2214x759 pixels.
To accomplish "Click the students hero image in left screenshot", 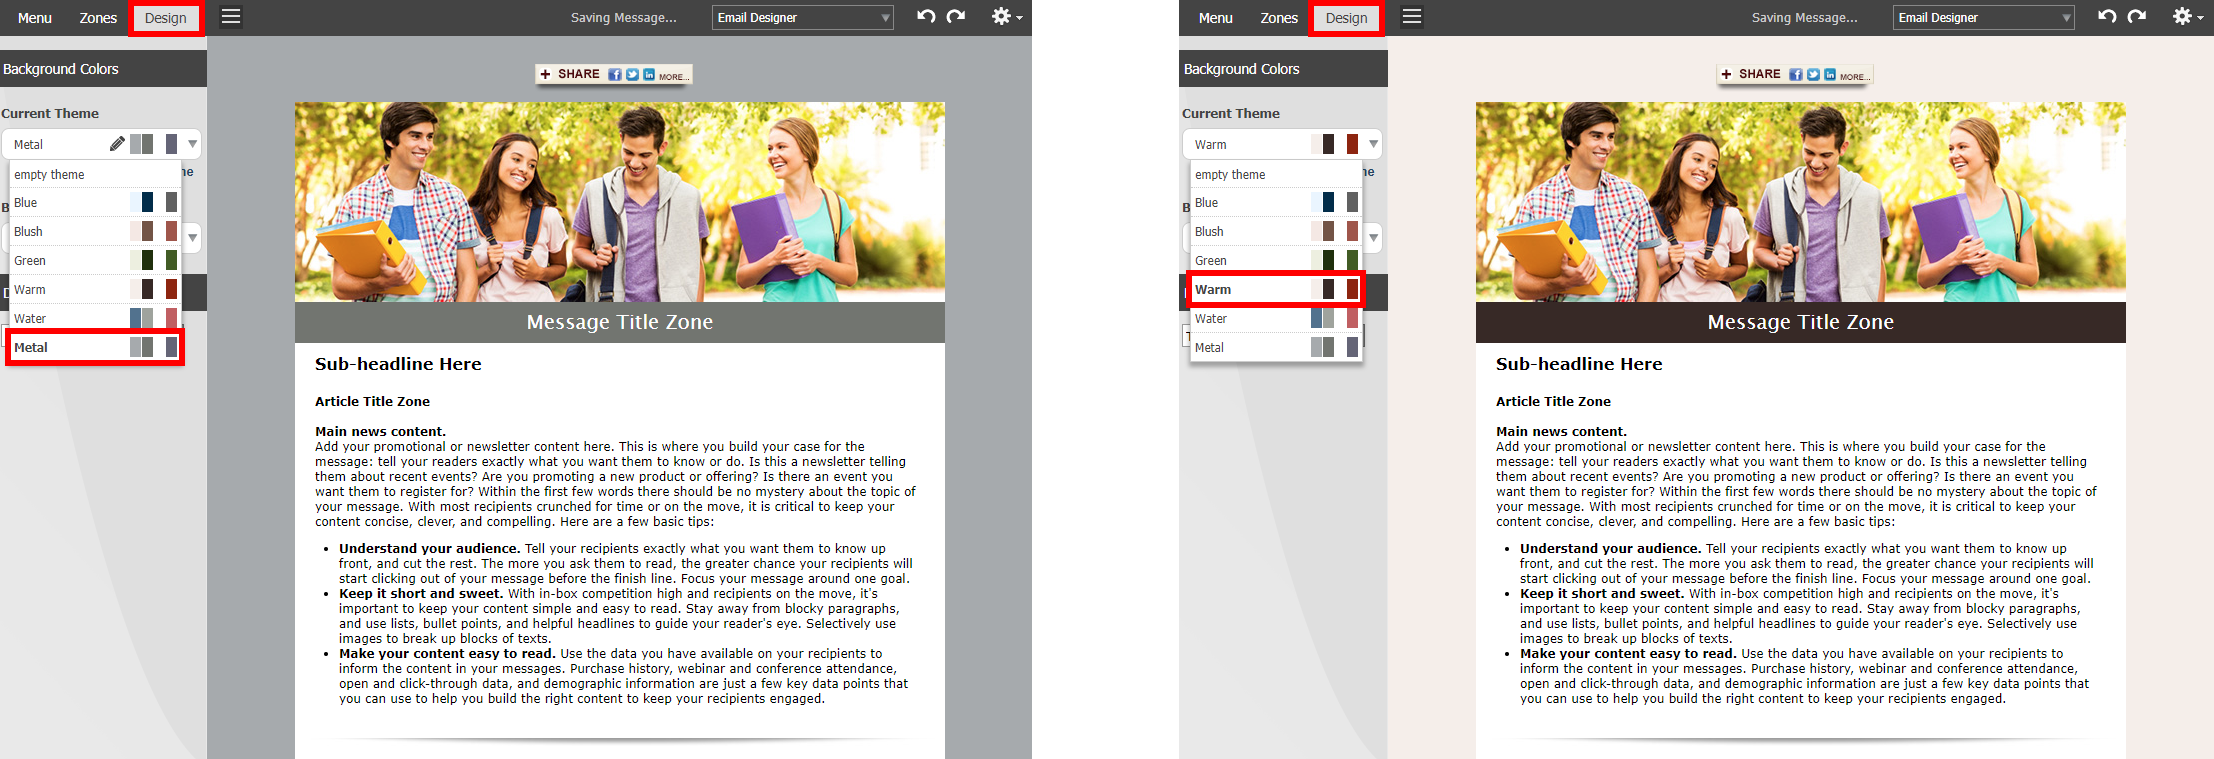I will (x=620, y=201).
